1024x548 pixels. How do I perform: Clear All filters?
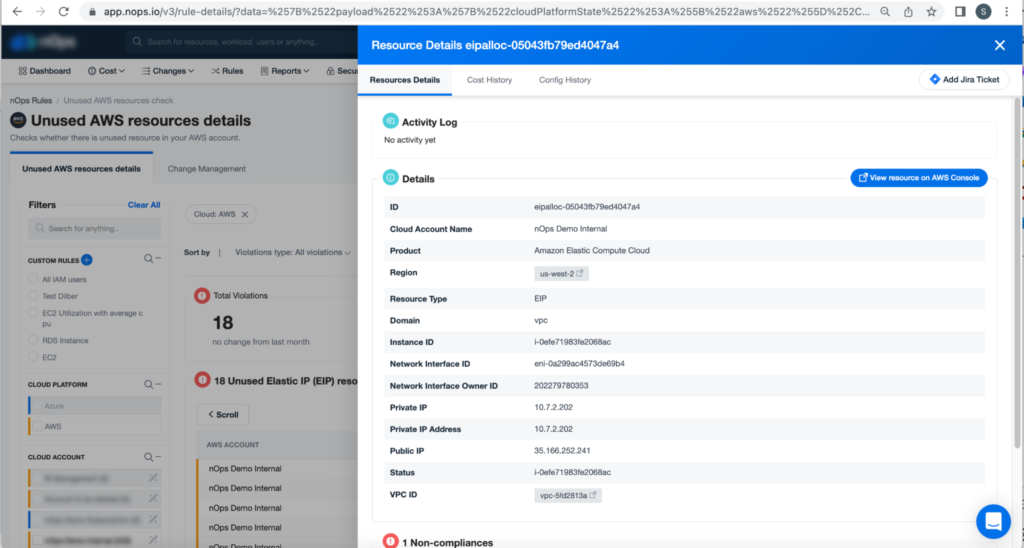click(x=144, y=204)
